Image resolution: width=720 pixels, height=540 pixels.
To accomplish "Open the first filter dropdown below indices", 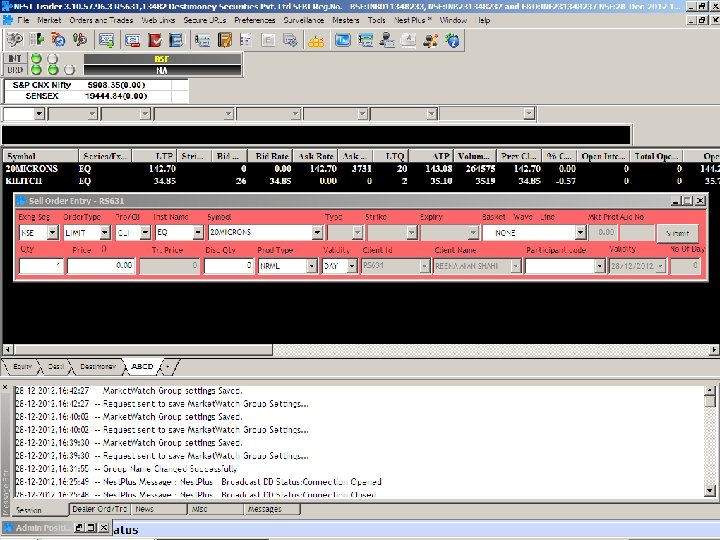I will 39,113.
